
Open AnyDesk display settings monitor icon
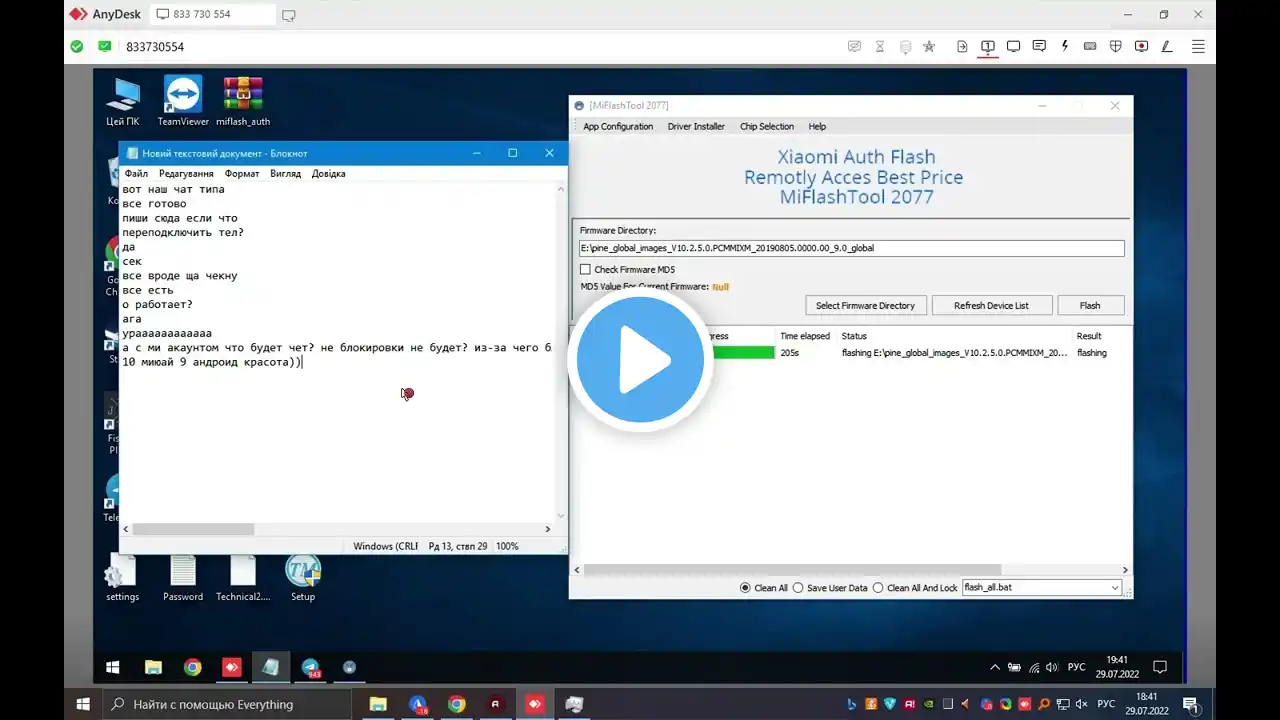[1013, 46]
